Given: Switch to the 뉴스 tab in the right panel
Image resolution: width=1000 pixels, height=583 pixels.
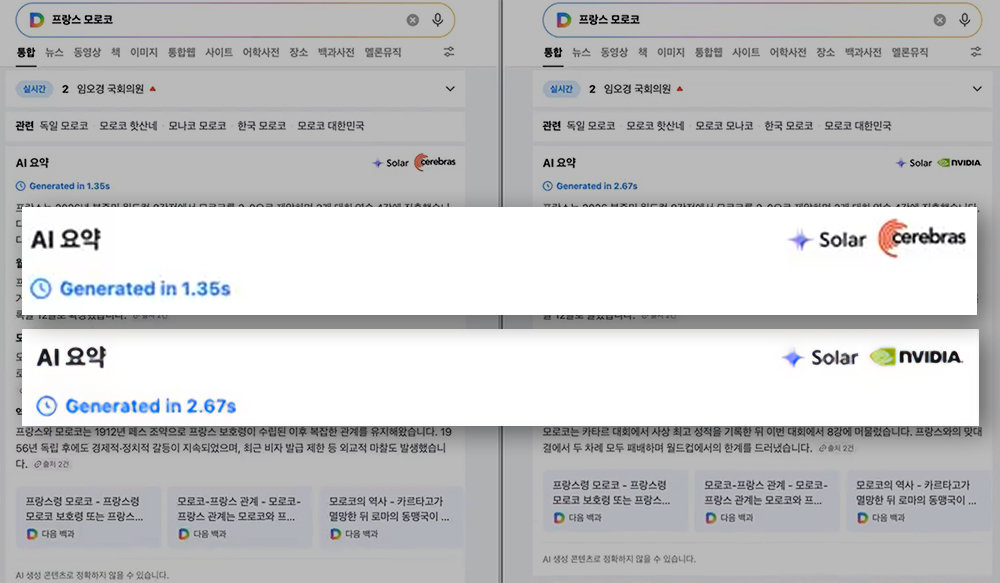Looking at the screenshot, I should 581,52.
